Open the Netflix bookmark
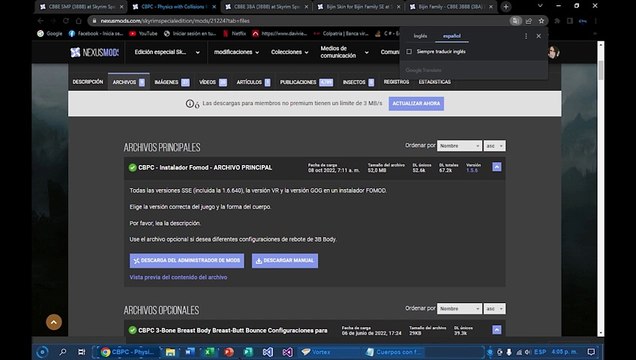The height and width of the screenshot is (360, 636). (x=234, y=34)
